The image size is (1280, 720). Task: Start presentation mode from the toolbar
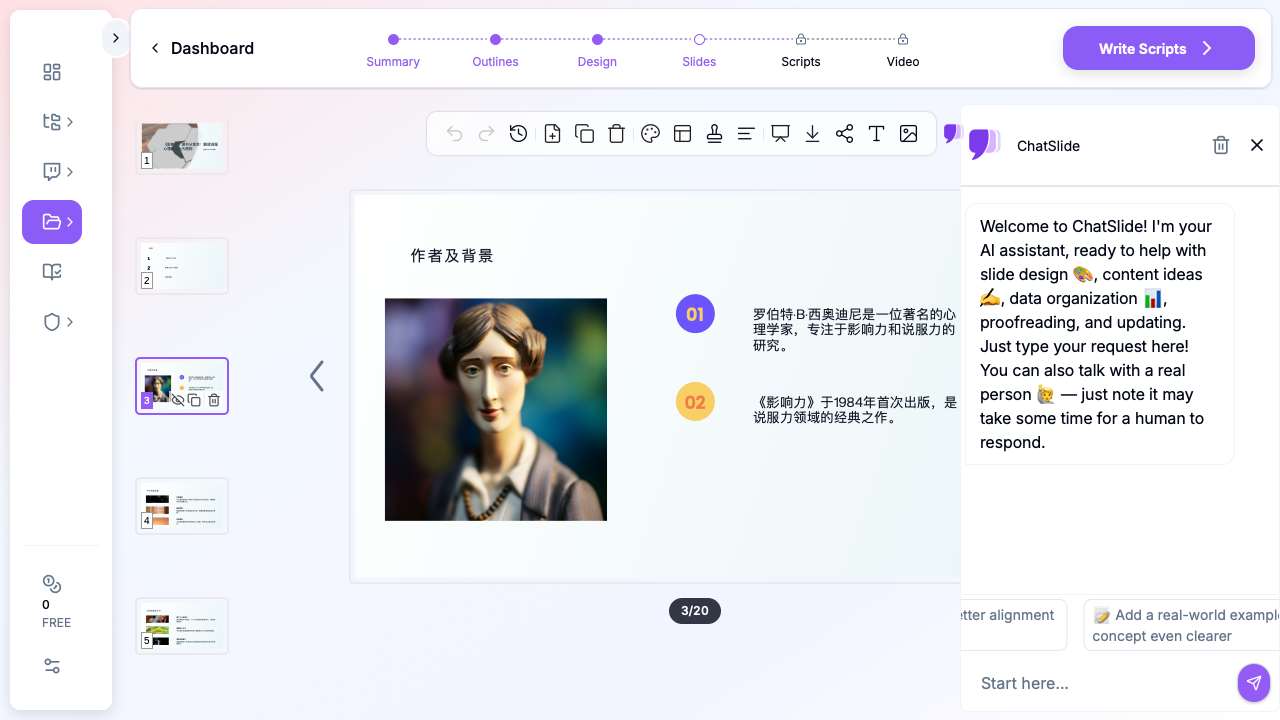[780, 134]
